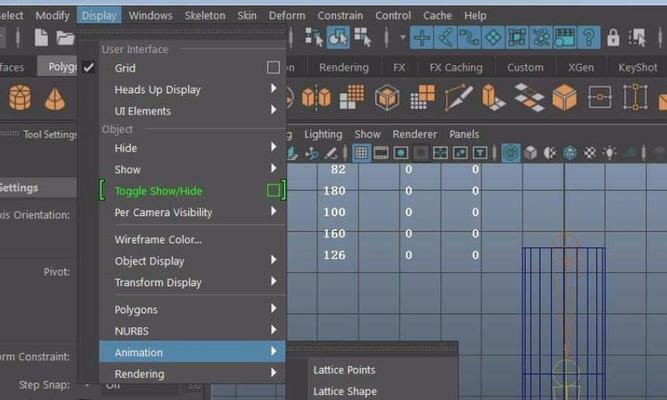Enable Snap to points icon
This screenshot has height=400, width=667.
(469, 37)
